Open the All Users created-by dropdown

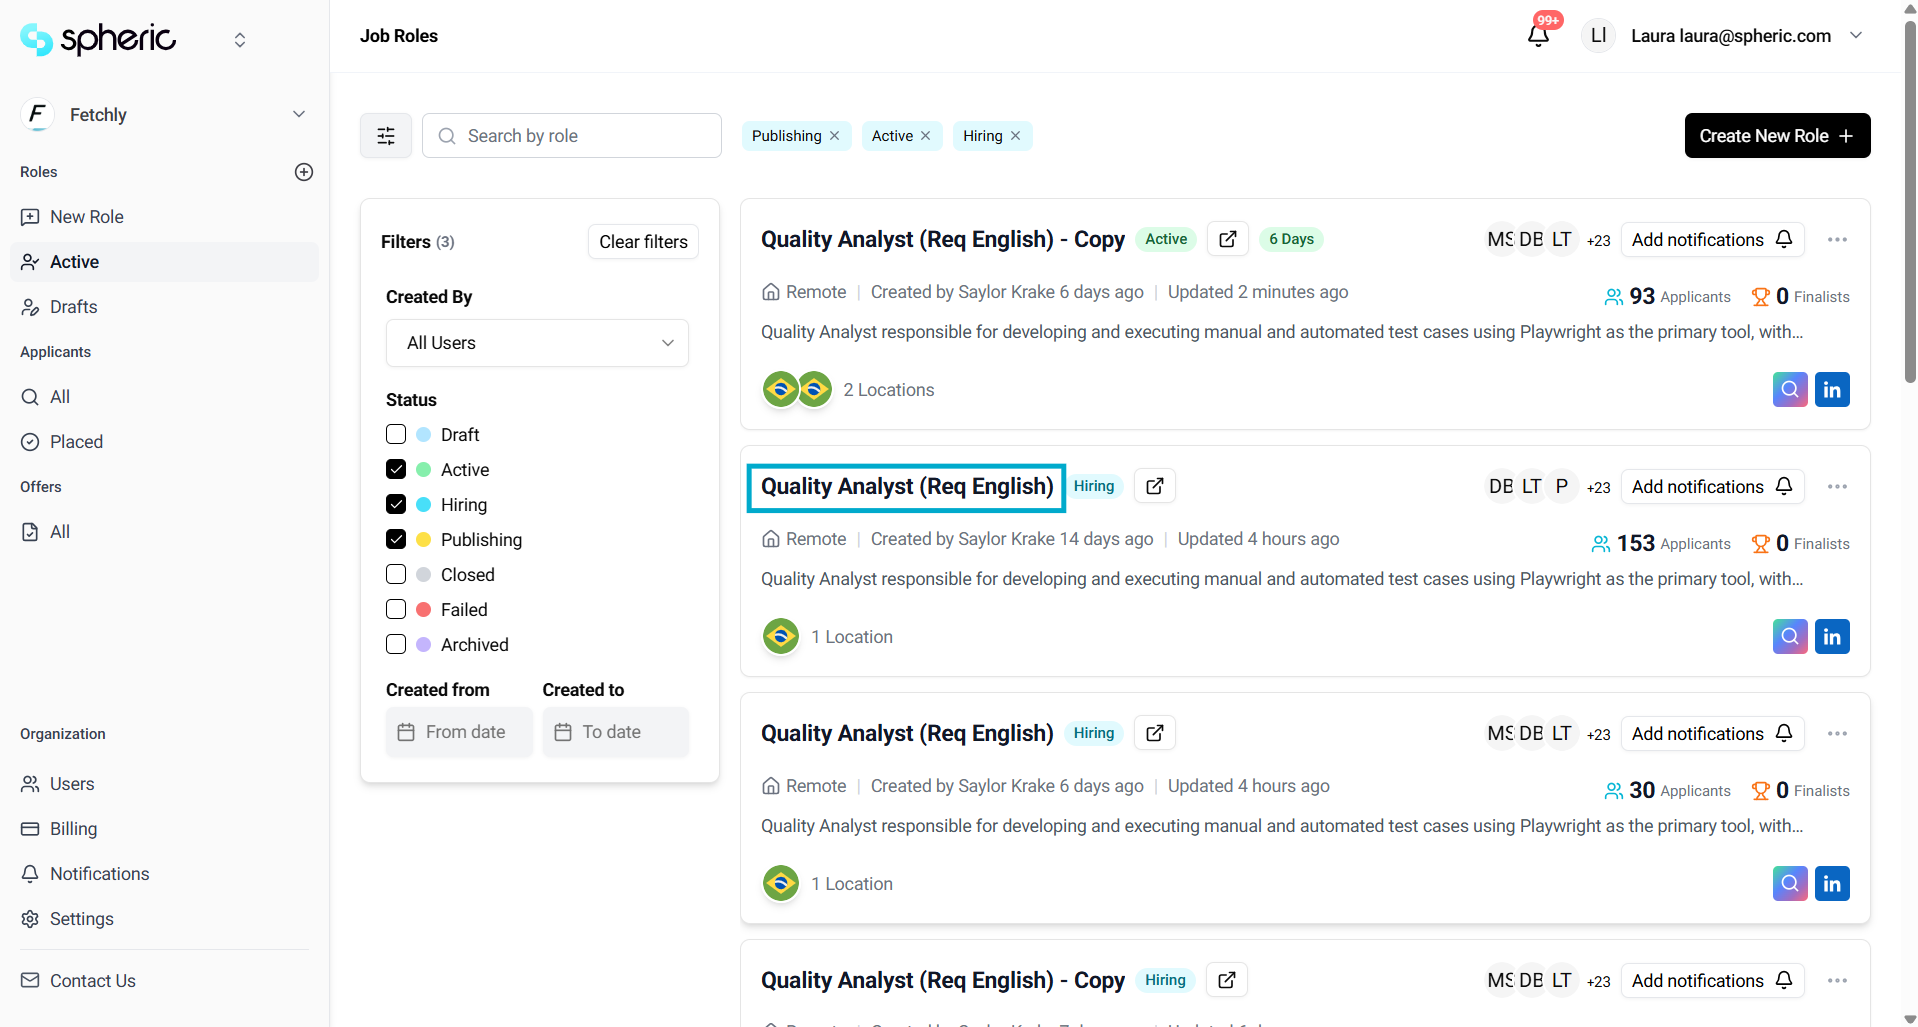pyautogui.click(x=537, y=343)
